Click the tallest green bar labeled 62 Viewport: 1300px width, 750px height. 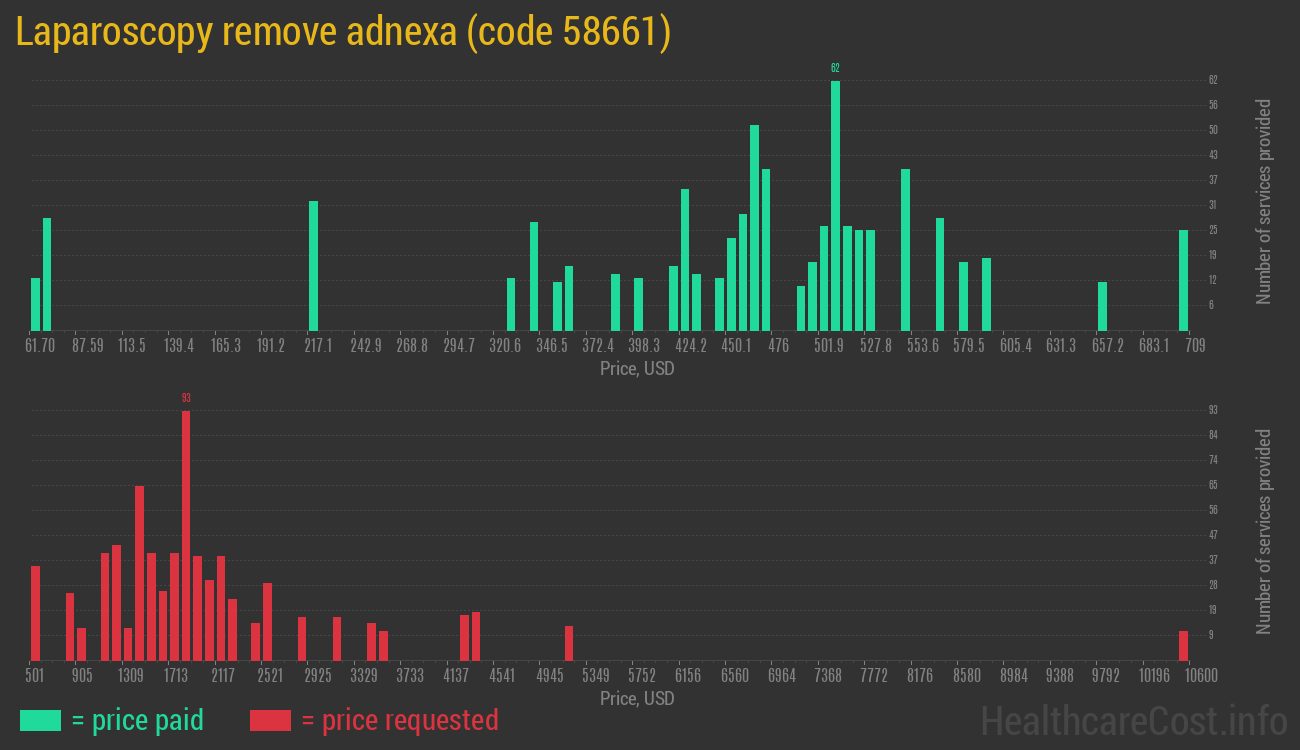pos(835,205)
